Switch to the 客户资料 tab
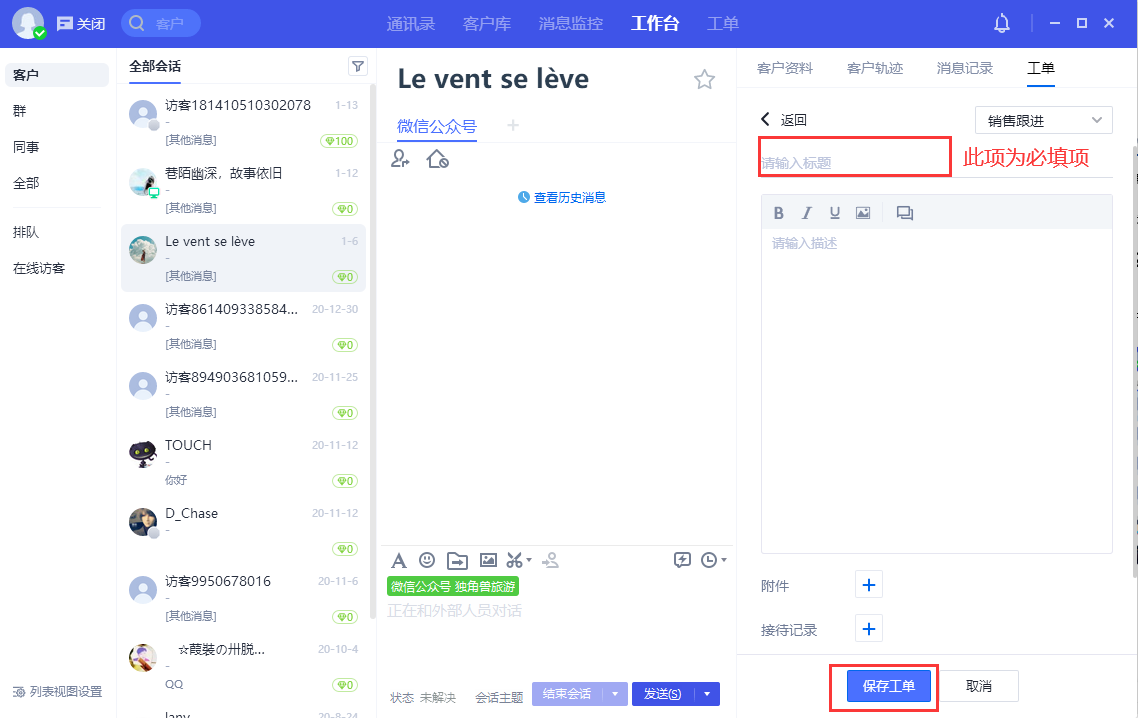This screenshot has height=718, width=1138. tap(785, 68)
